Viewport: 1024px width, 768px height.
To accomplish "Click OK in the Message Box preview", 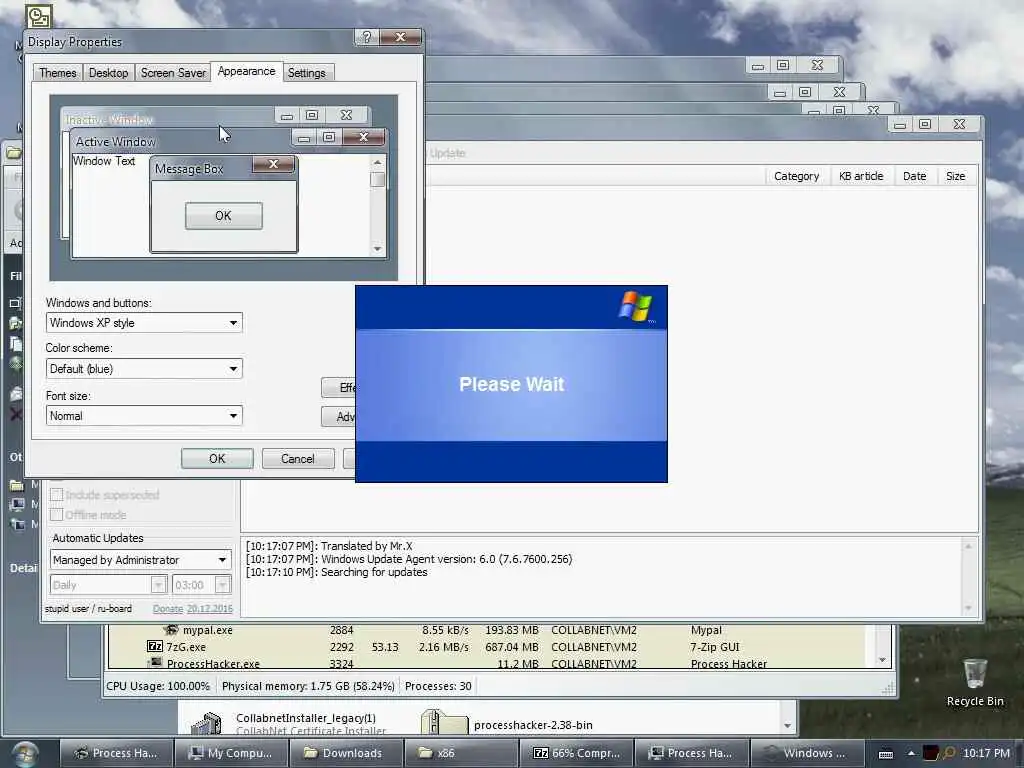I will [223, 216].
